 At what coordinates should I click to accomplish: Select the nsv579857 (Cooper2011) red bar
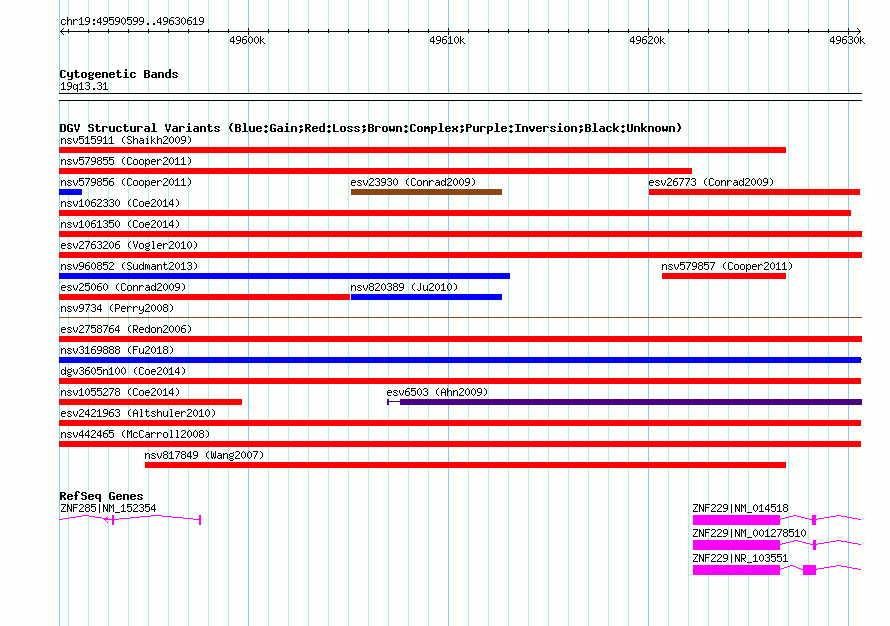click(x=724, y=276)
